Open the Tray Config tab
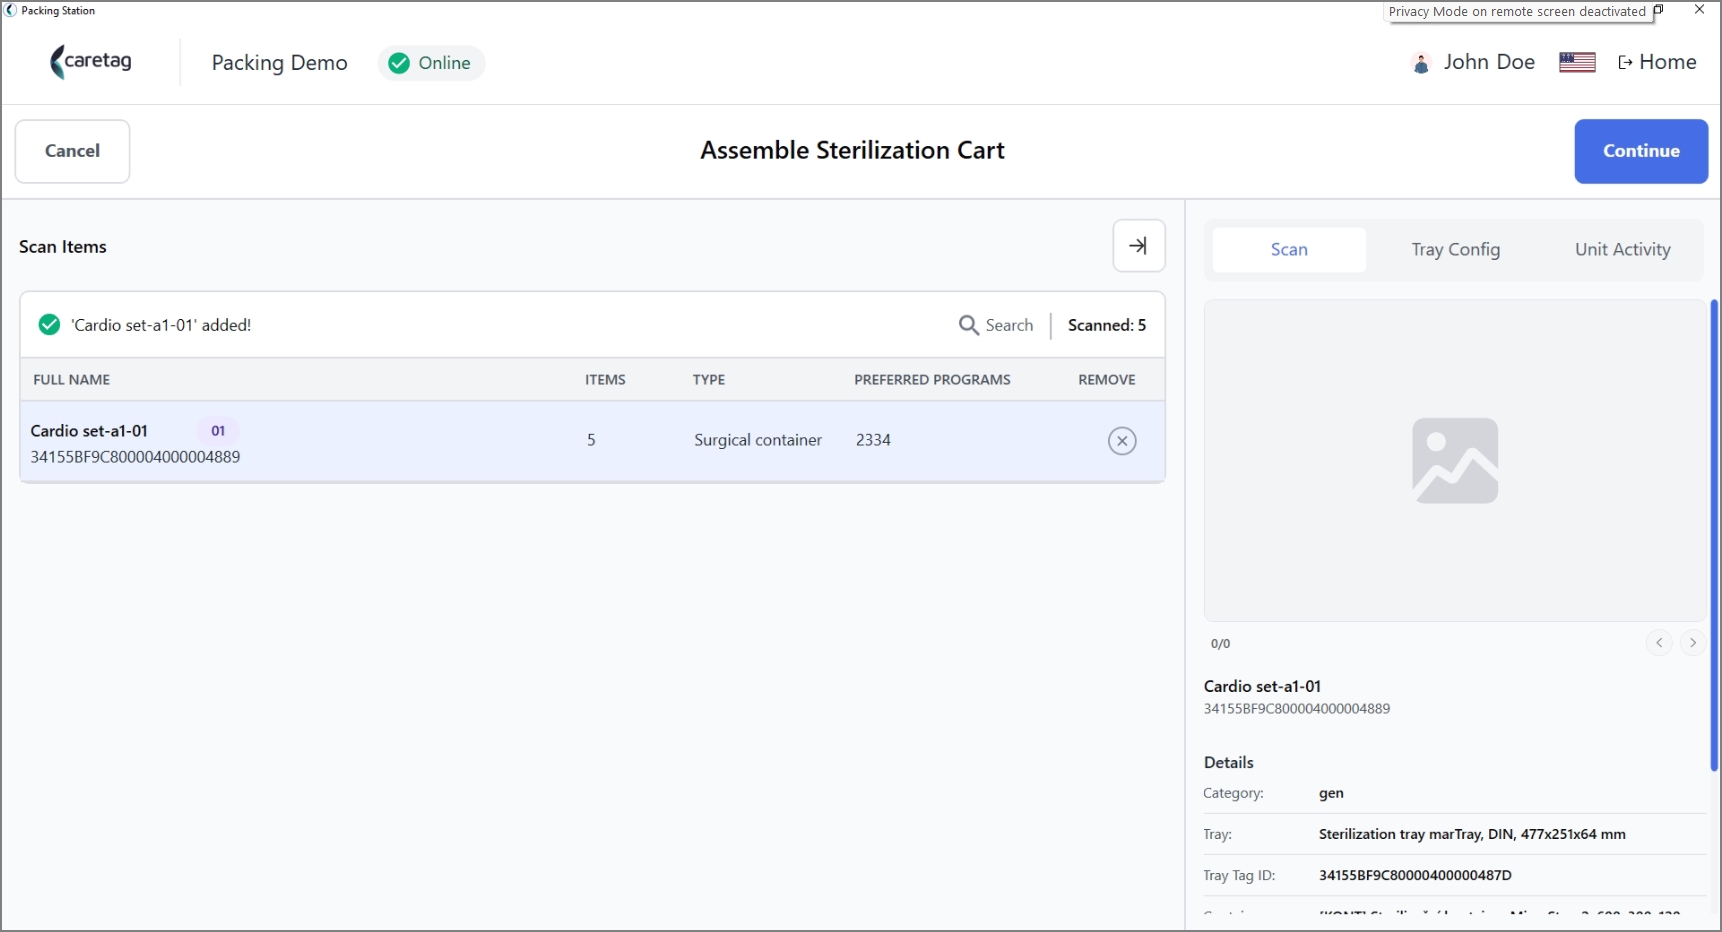 click(x=1455, y=250)
